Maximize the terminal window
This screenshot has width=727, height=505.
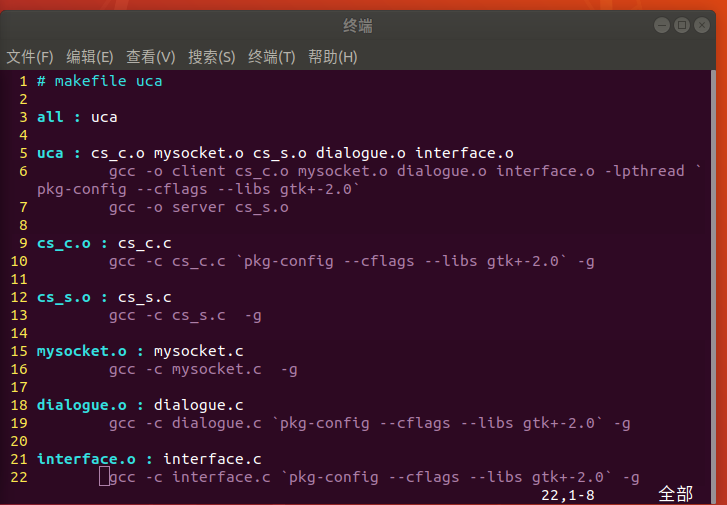(x=682, y=25)
